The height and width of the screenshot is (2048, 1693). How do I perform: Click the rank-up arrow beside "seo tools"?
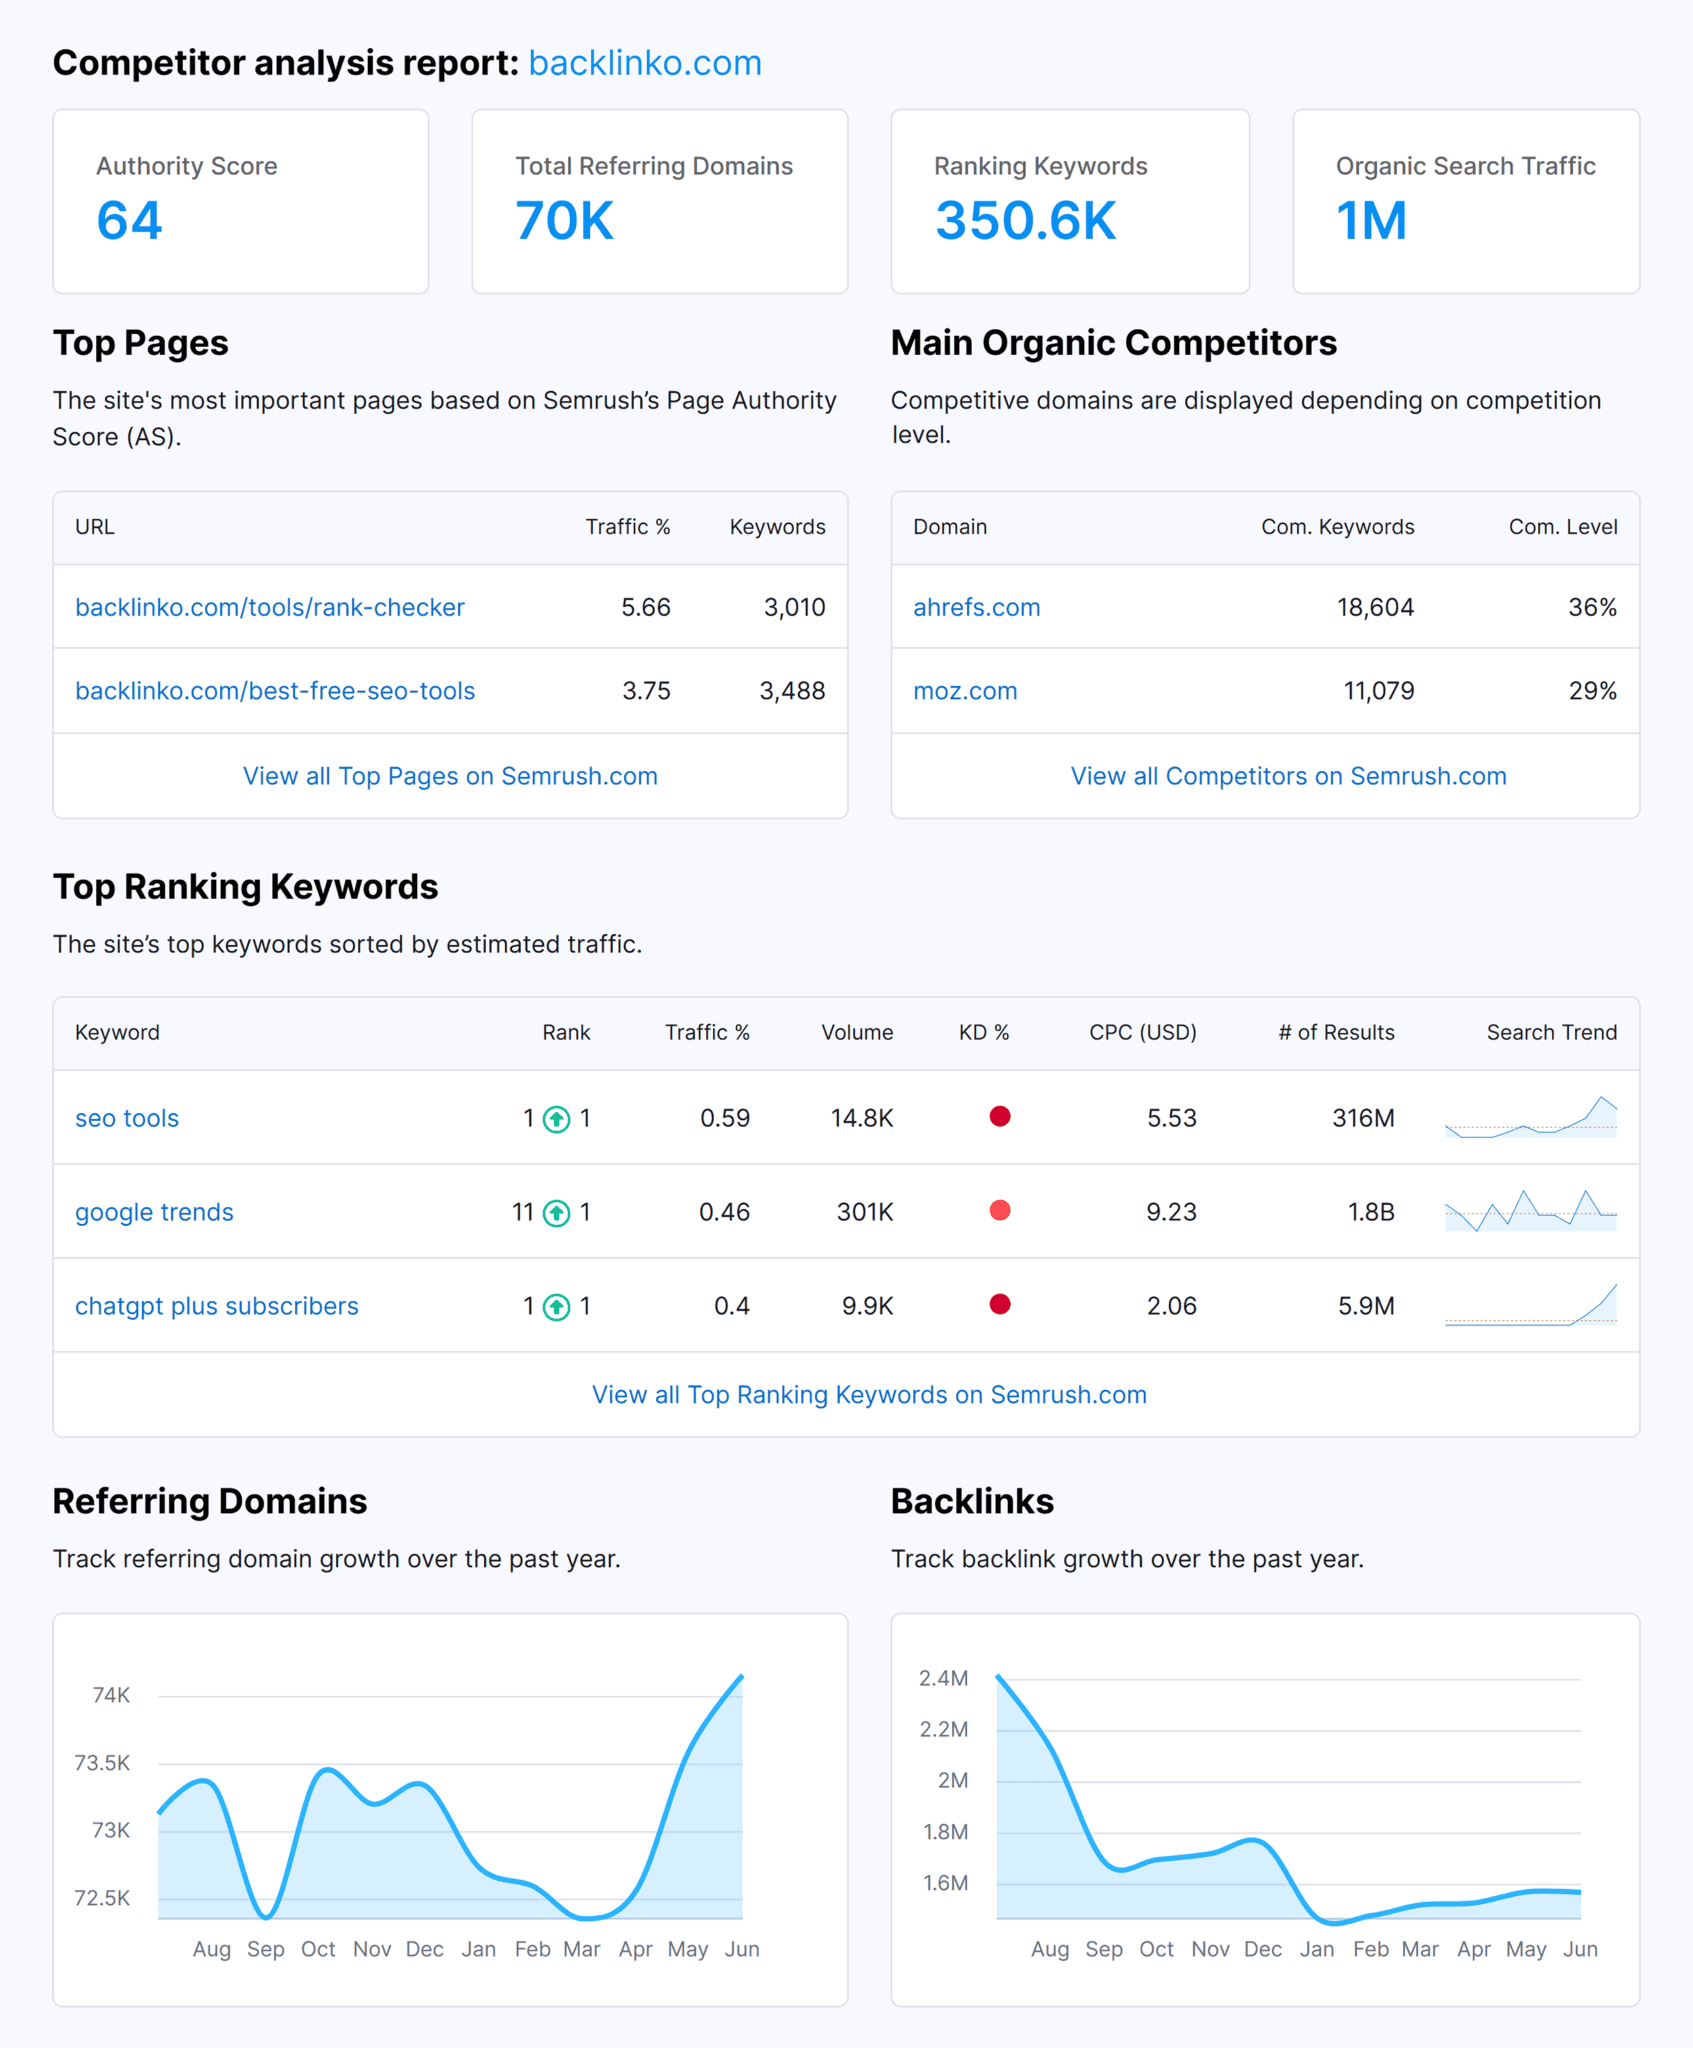tap(557, 1118)
